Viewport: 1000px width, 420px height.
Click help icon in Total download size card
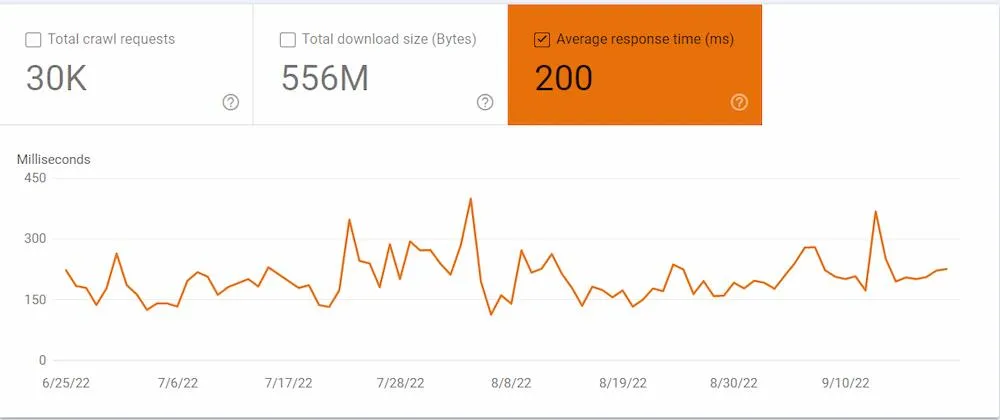(485, 102)
